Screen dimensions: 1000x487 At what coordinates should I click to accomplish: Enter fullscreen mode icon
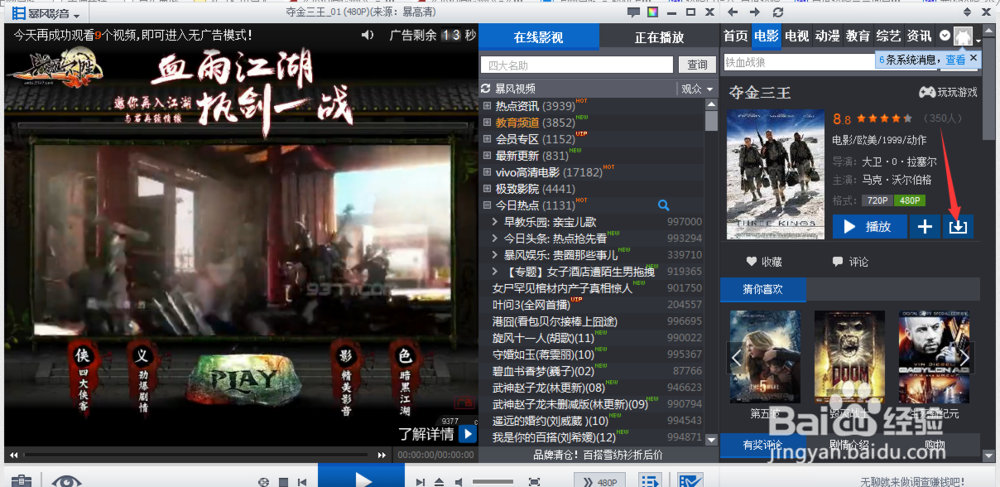click(534, 482)
